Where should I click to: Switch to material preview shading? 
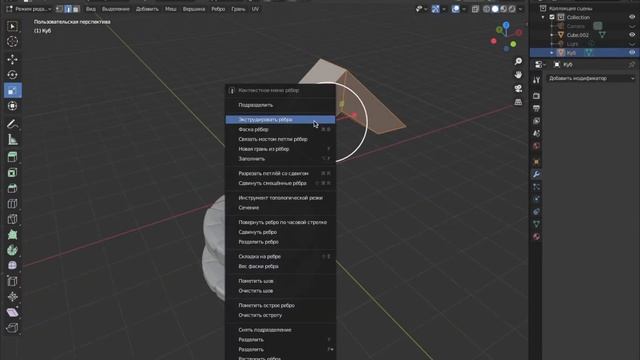[x=504, y=9]
